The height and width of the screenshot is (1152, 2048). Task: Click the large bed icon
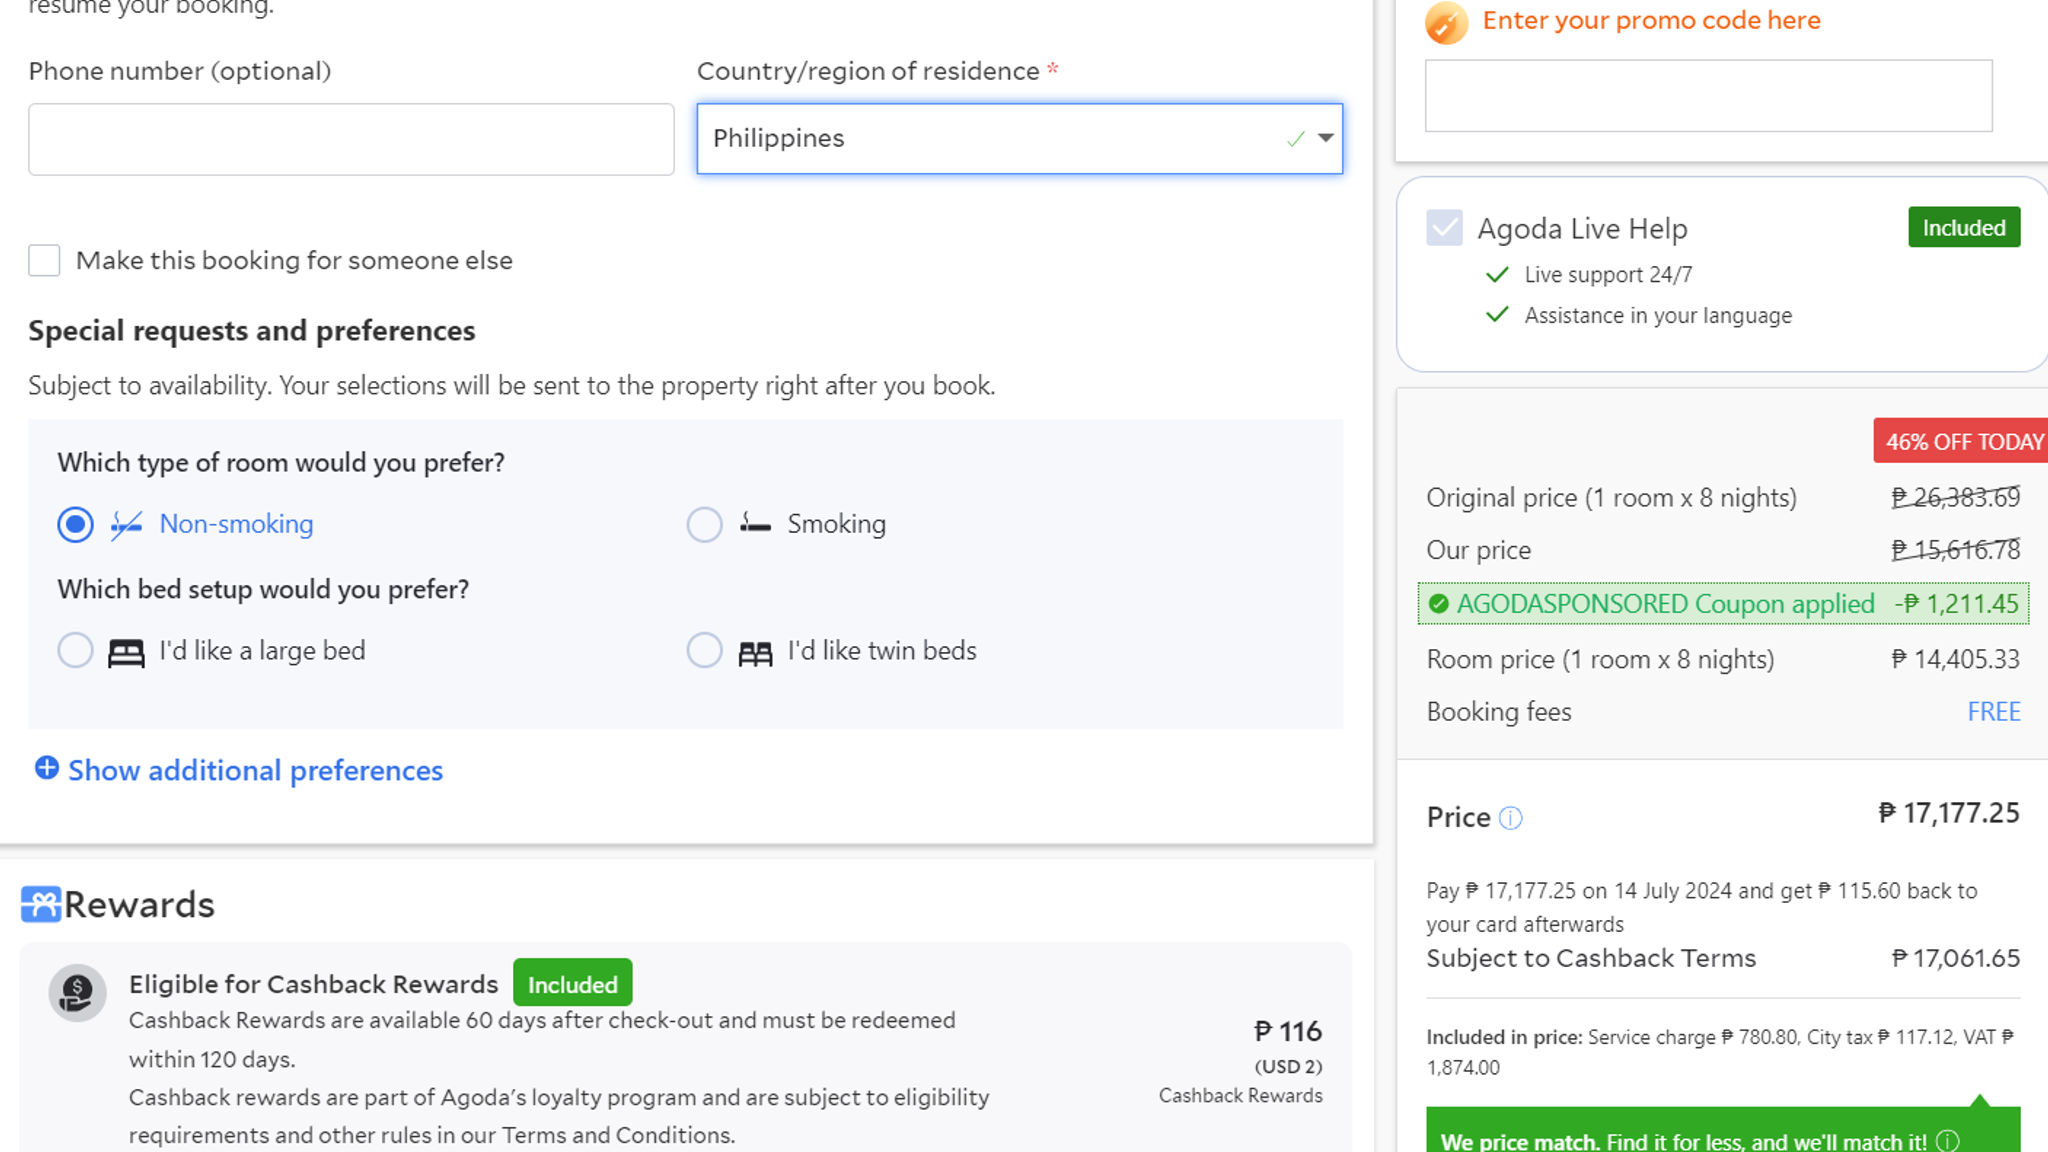click(125, 651)
